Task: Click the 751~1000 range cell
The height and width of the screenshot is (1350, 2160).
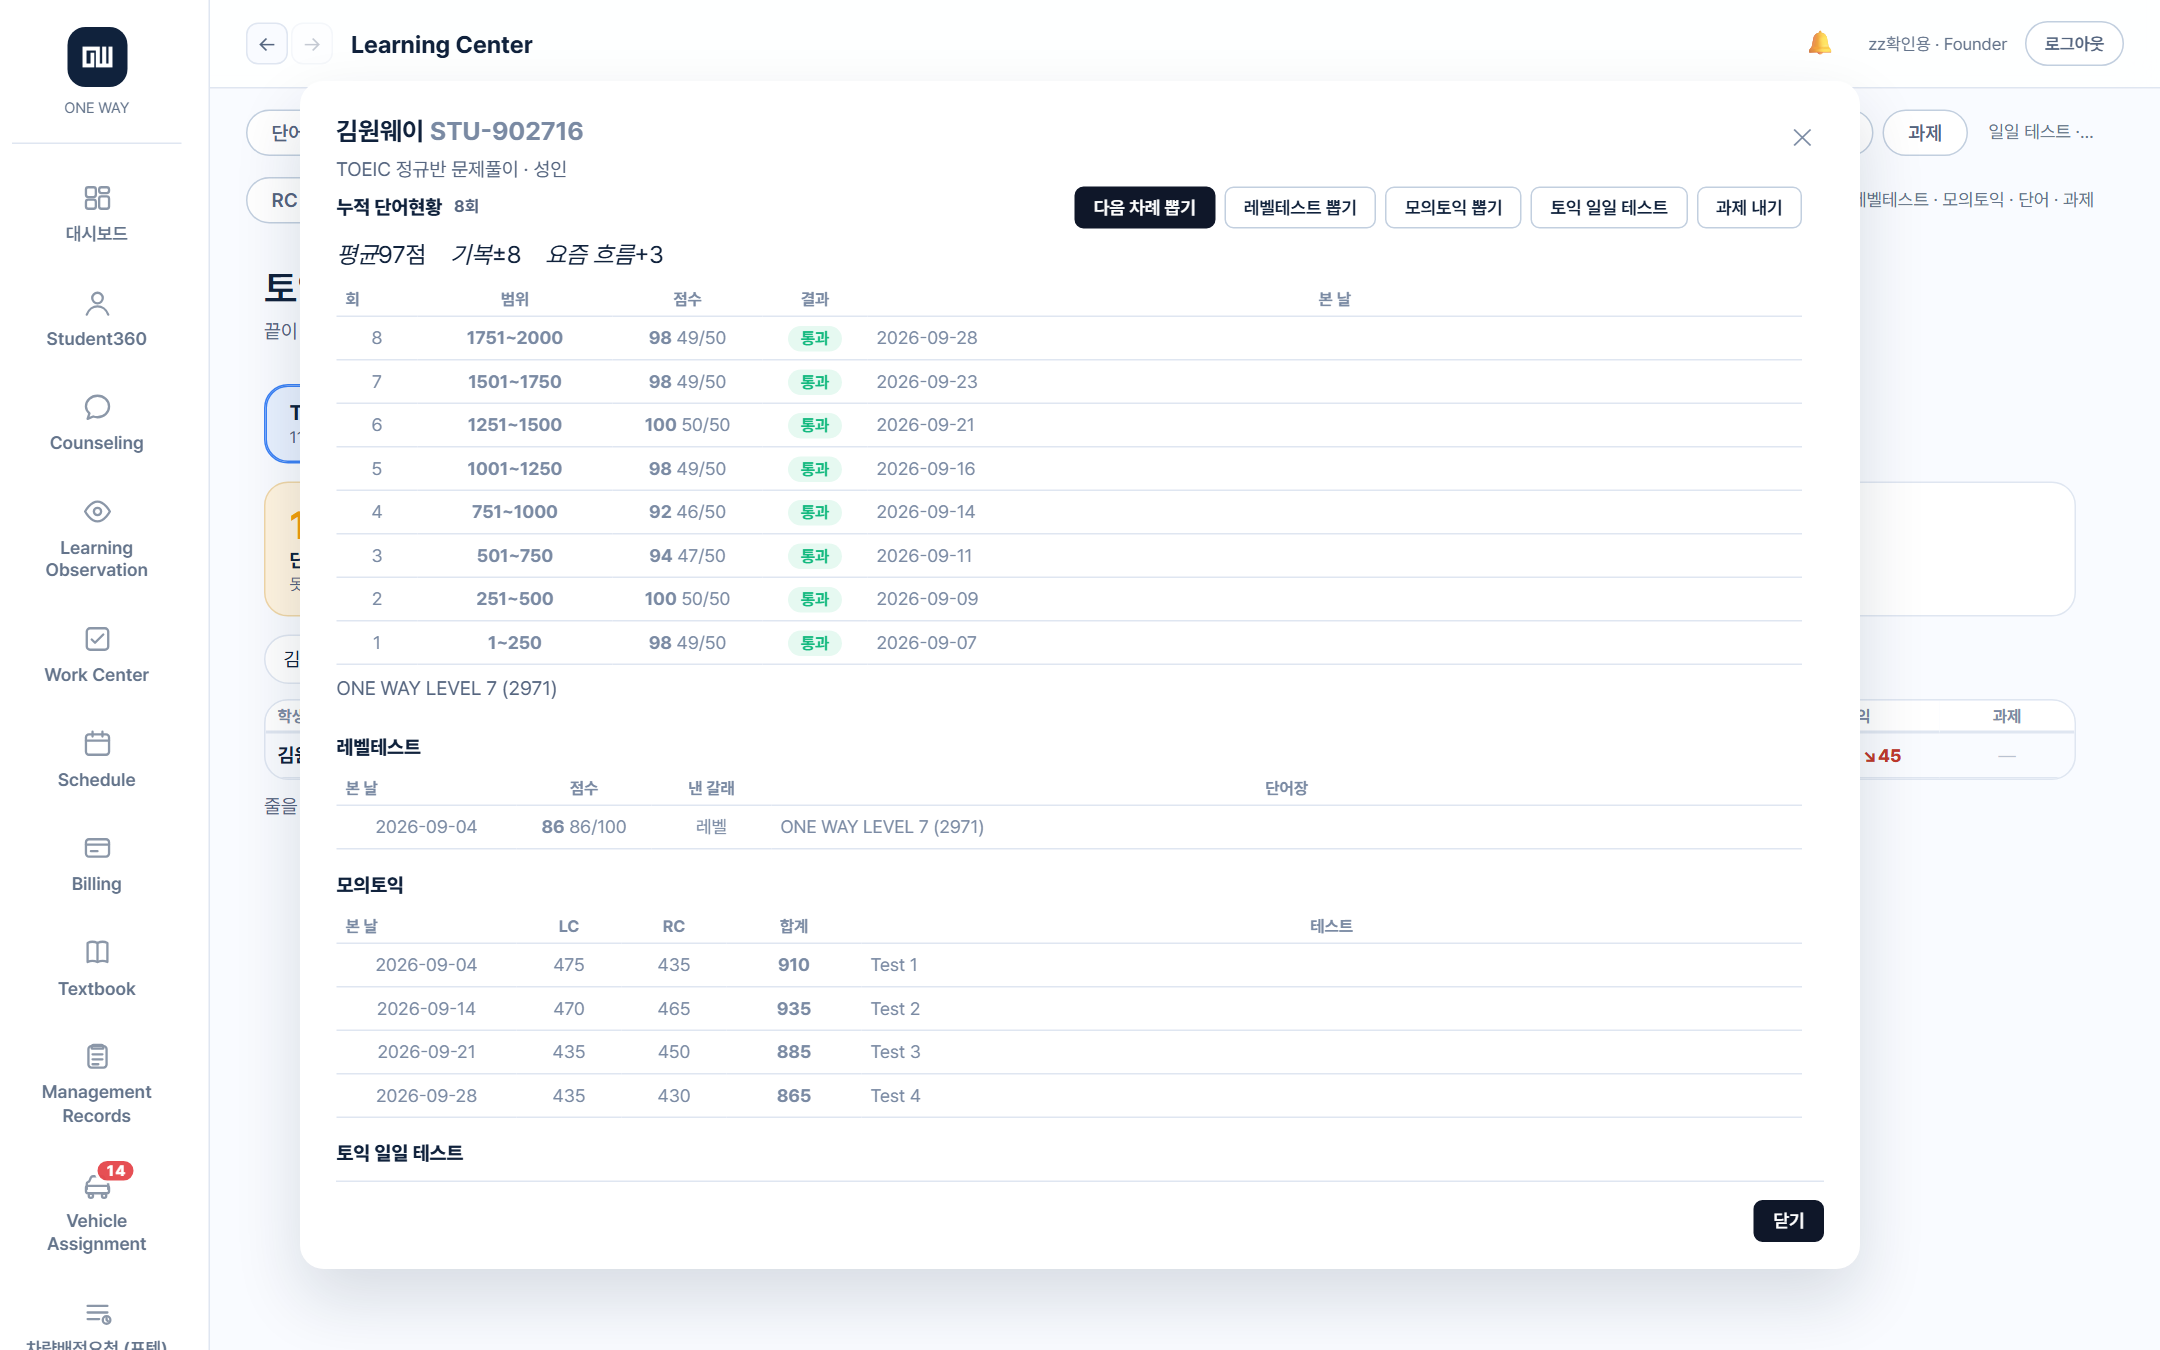Action: point(514,512)
